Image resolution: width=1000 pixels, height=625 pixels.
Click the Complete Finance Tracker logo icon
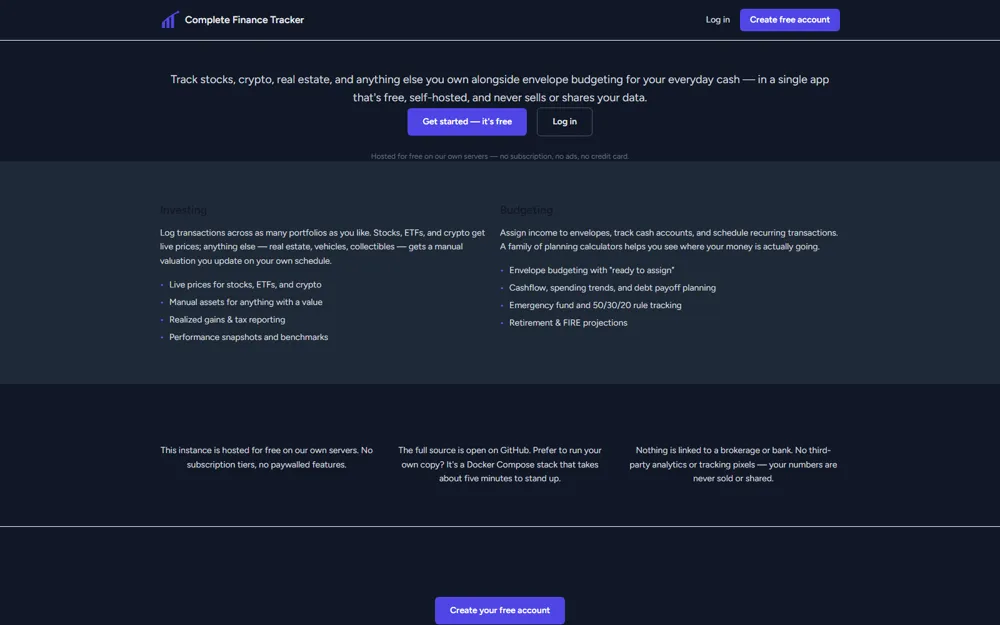[x=170, y=20]
